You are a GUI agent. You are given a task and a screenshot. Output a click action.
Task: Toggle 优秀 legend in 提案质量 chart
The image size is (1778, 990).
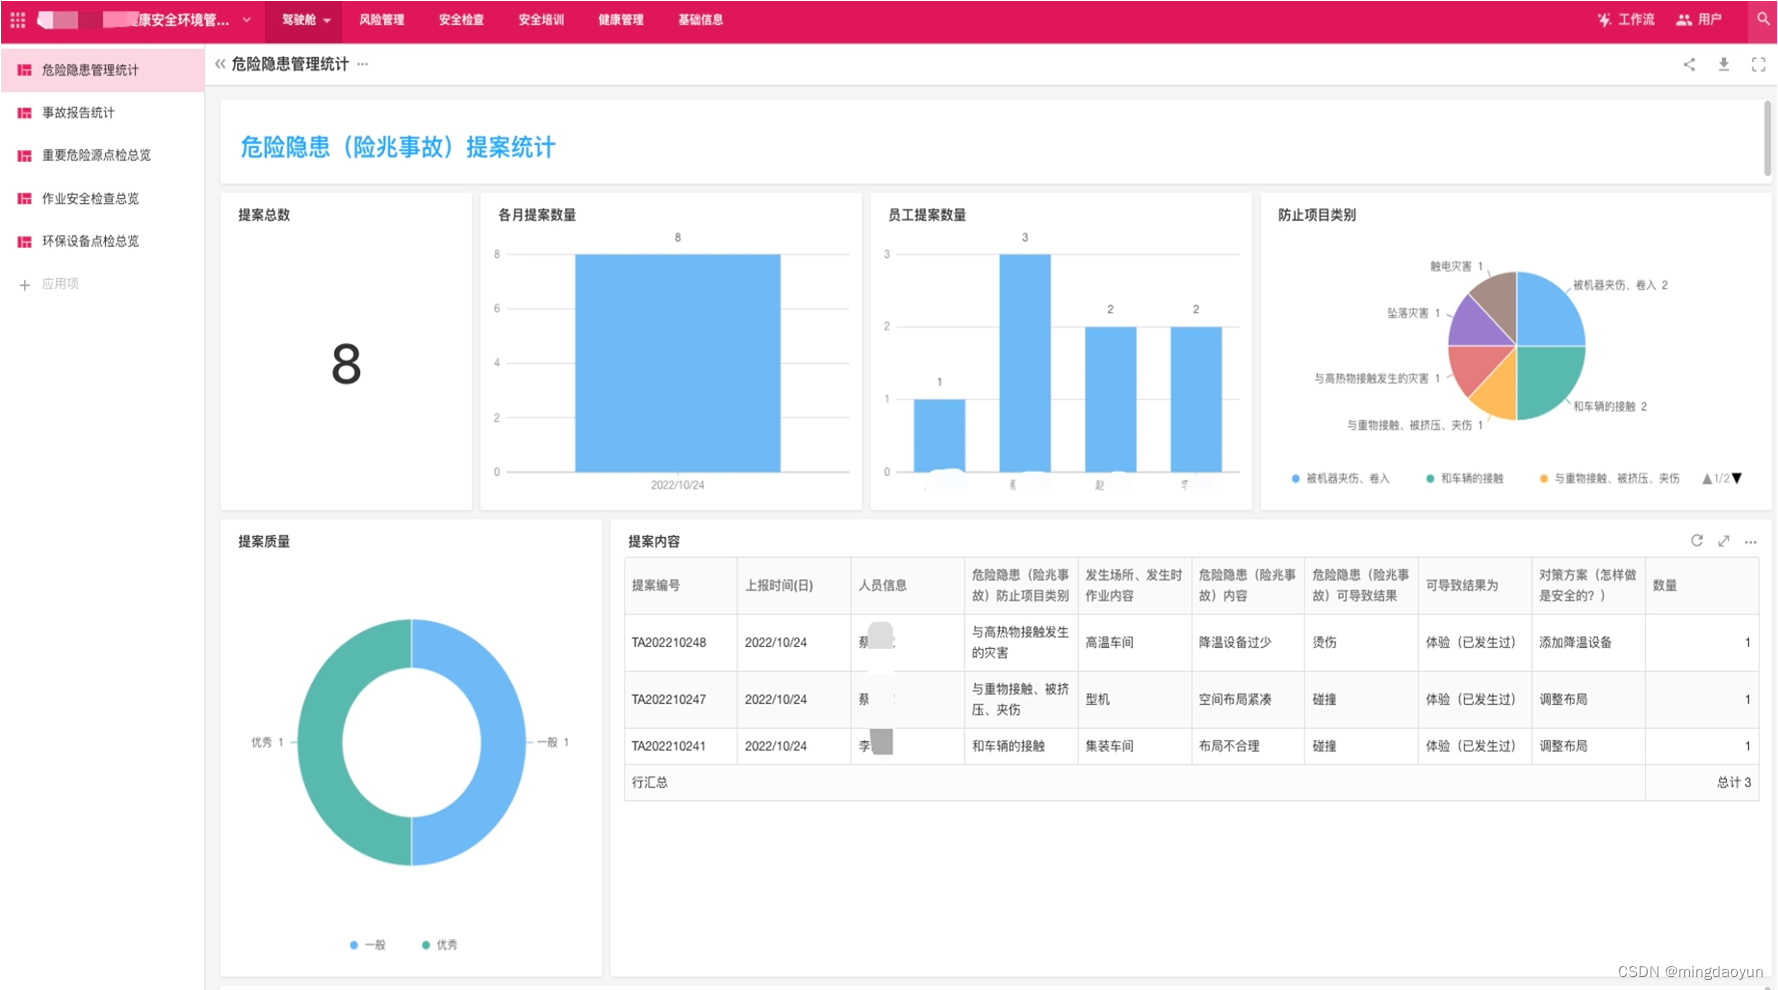(440, 945)
